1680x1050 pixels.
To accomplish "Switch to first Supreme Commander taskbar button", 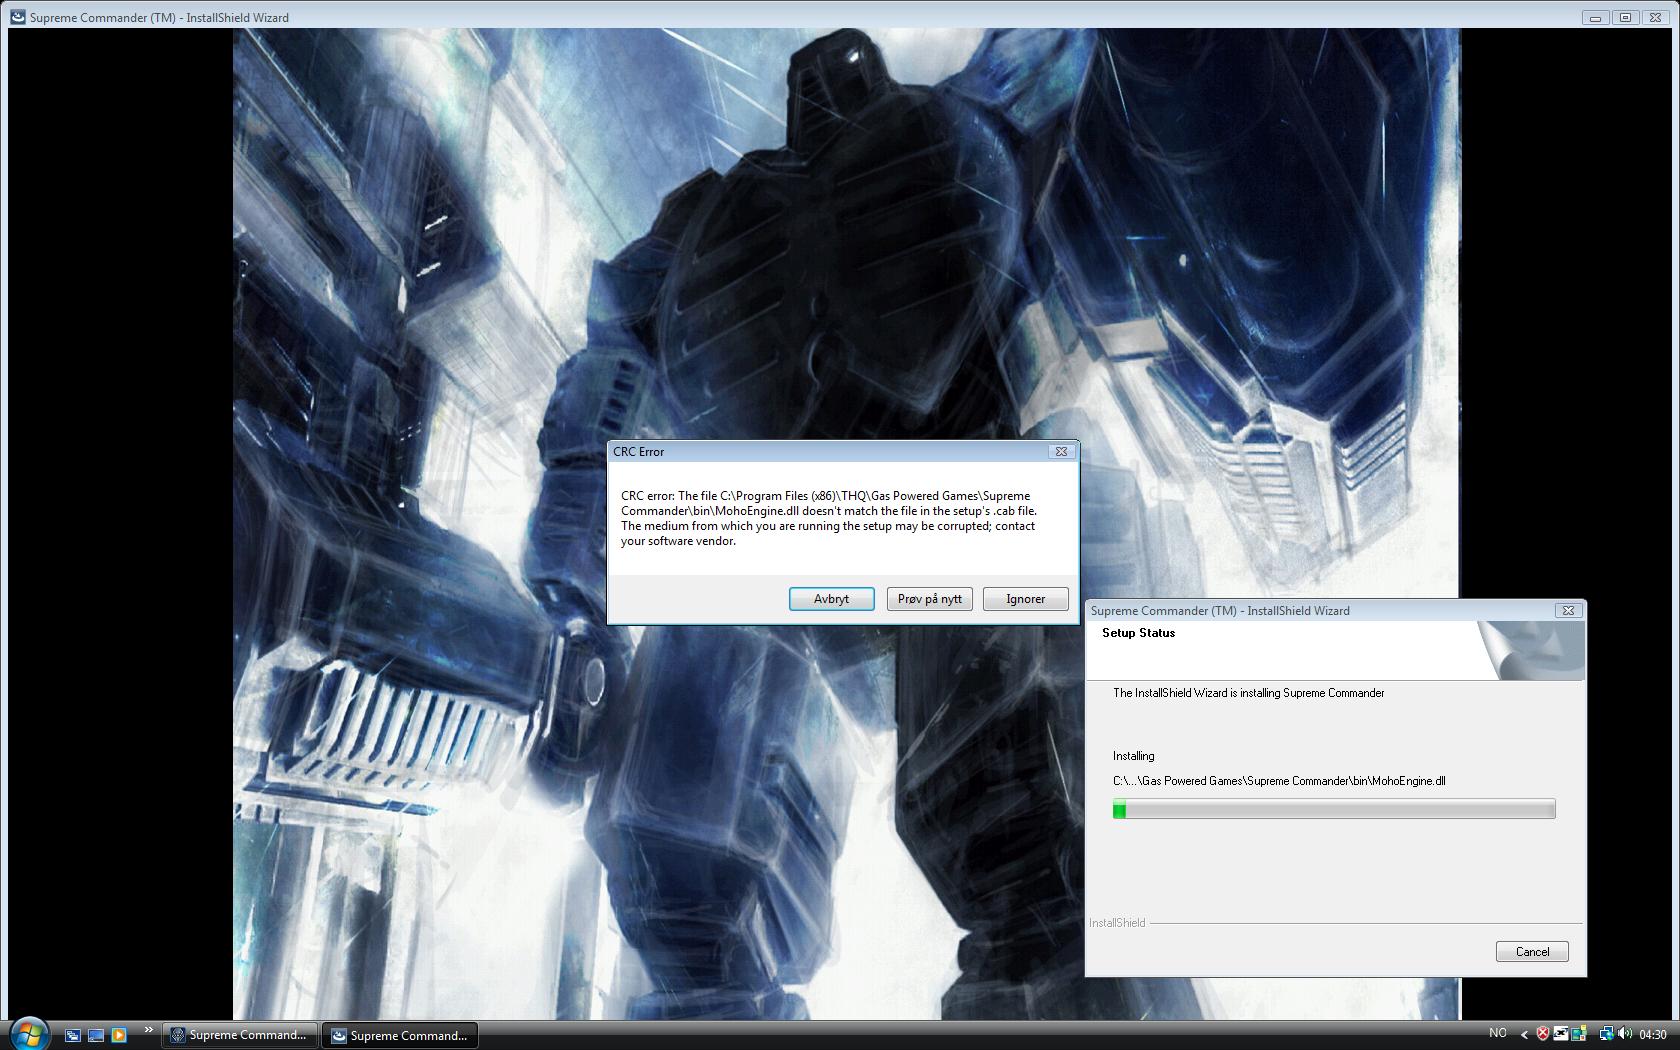I will [240, 1035].
